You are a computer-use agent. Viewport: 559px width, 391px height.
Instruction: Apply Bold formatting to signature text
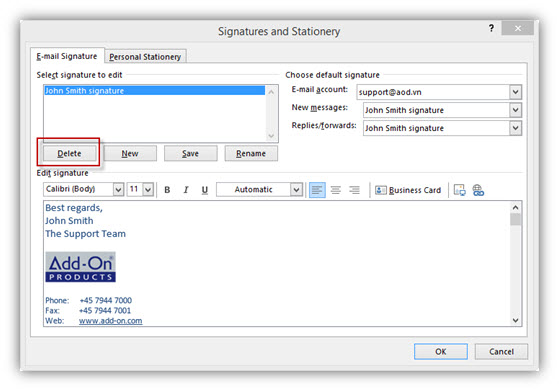pos(167,190)
